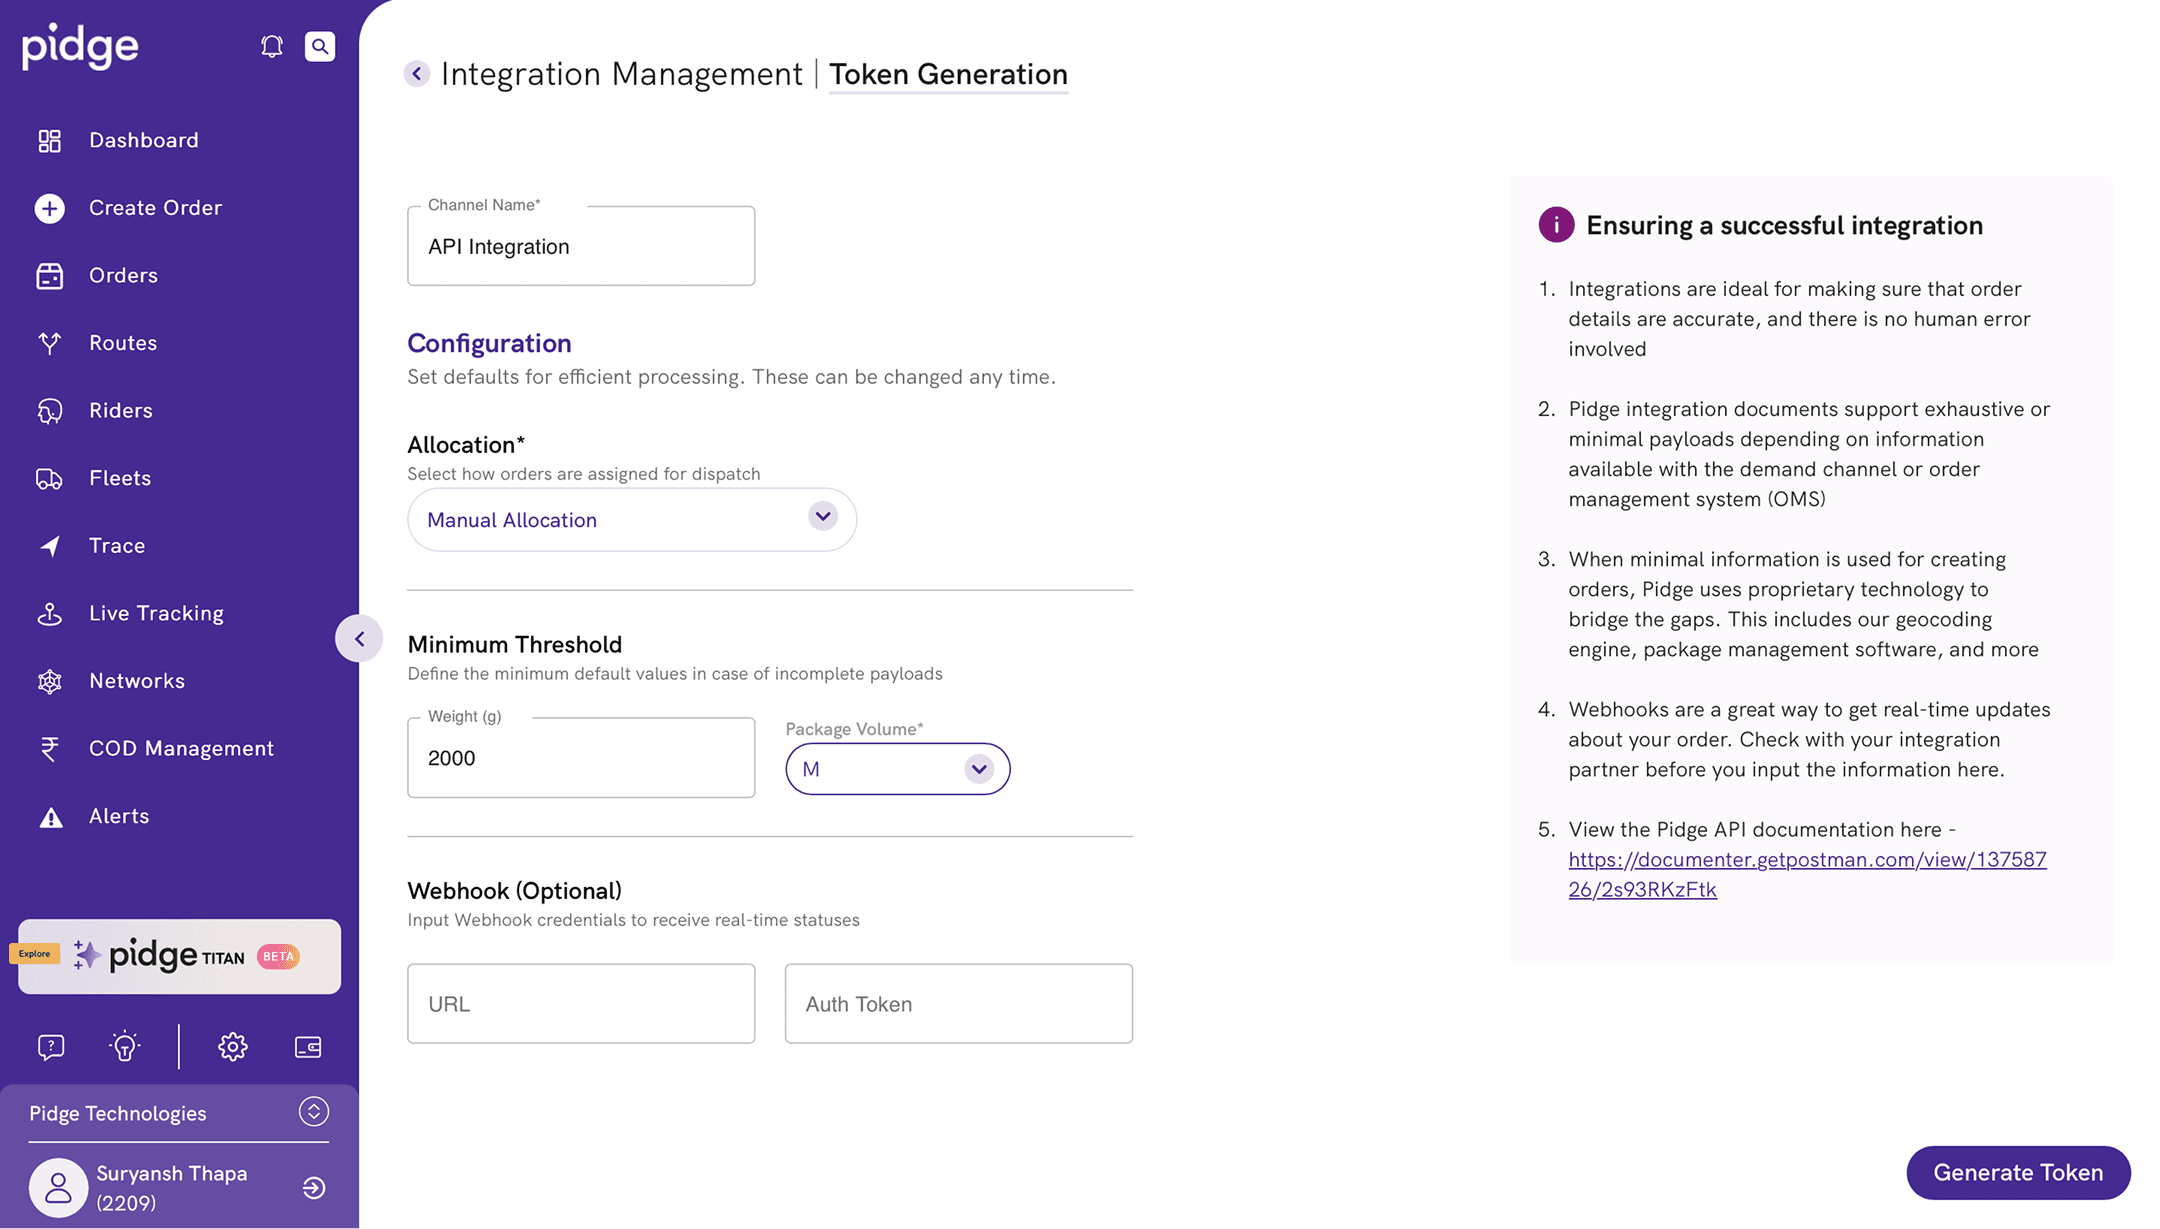Click the info icon beside Ensuring heading
Viewport: 2160px width, 1229px height.
point(1556,225)
